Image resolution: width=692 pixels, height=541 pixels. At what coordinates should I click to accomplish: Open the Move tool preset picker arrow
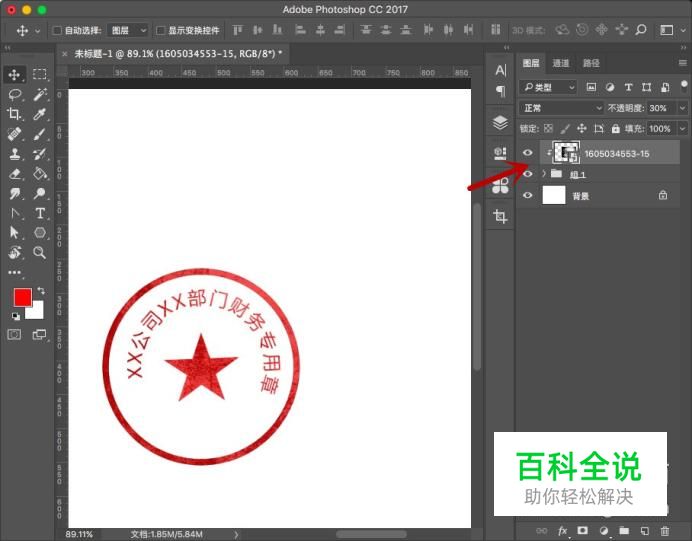(38, 31)
